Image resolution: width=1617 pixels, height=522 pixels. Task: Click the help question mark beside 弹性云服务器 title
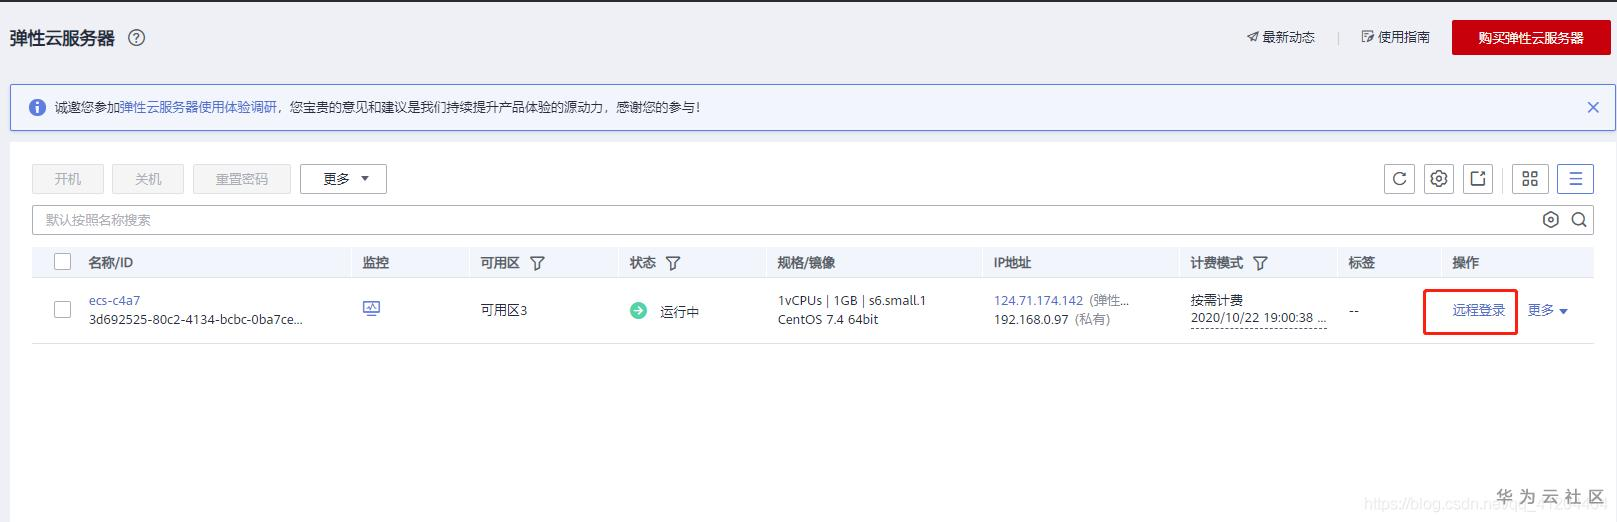137,38
